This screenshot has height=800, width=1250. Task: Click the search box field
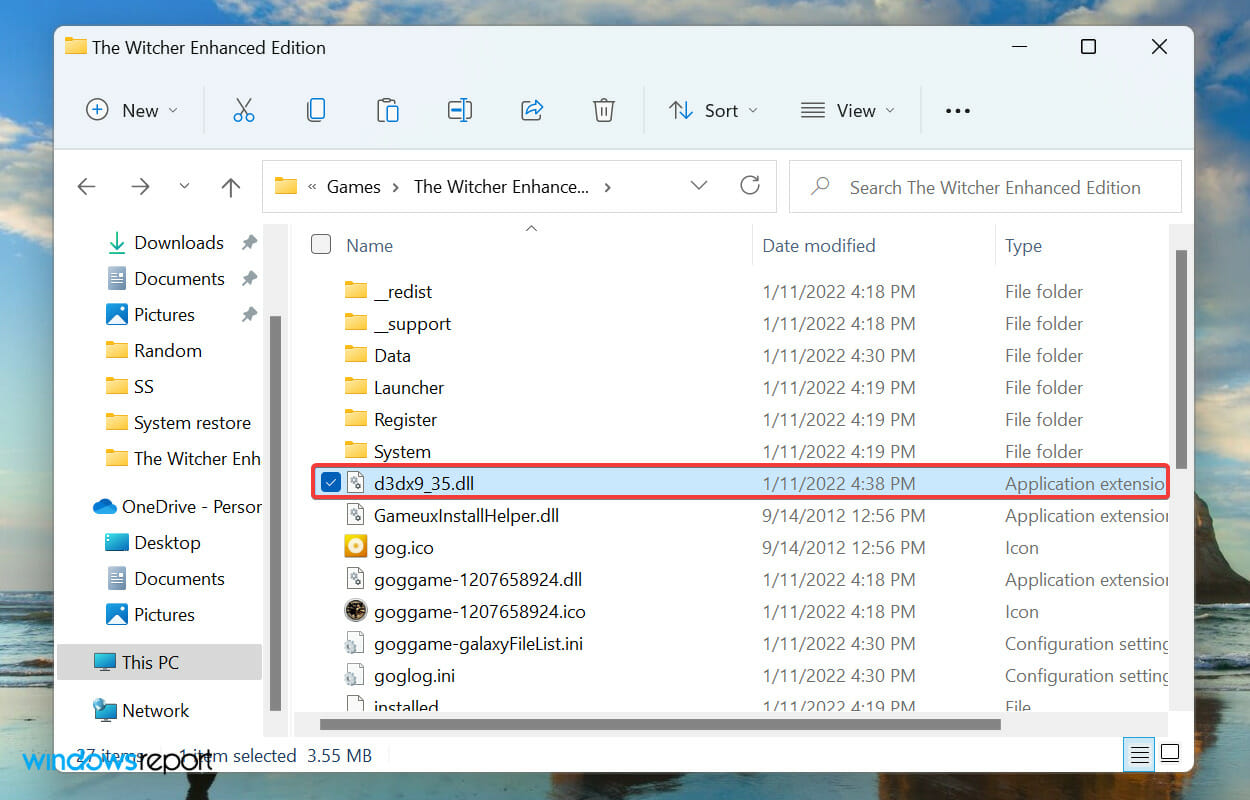(985, 186)
